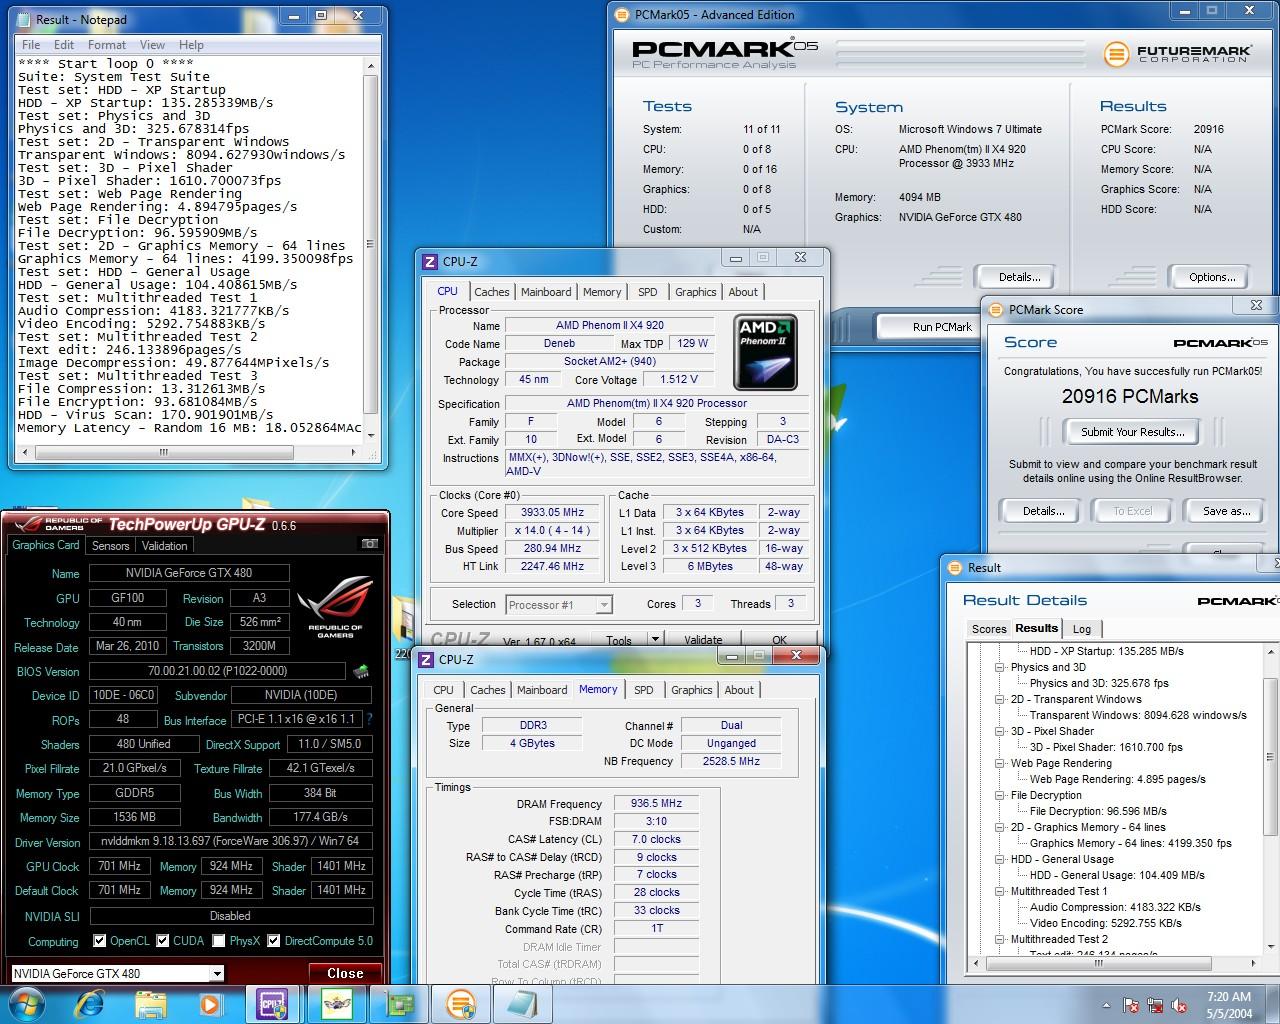Collapse the Web Page Rendering node
Viewport: 1280px width, 1024px height.
pyautogui.click(x=999, y=763)
